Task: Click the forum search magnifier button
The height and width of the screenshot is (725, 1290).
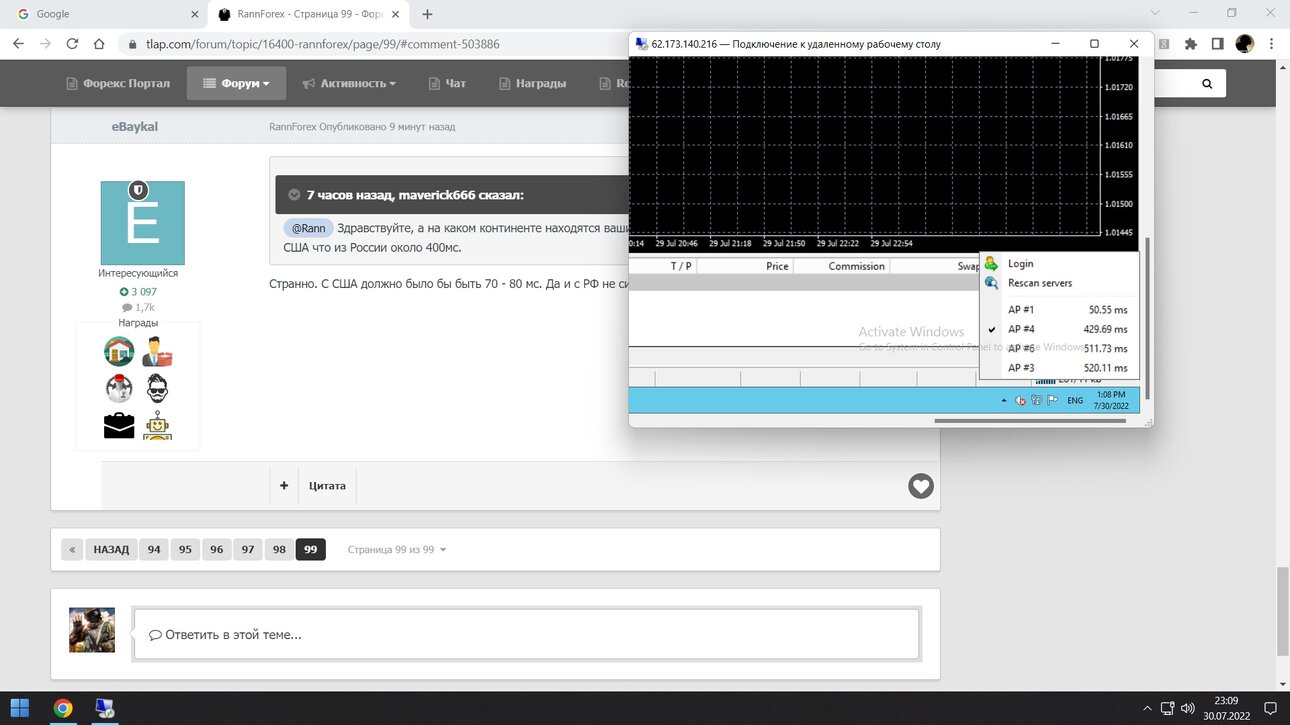Action: 1207,84
